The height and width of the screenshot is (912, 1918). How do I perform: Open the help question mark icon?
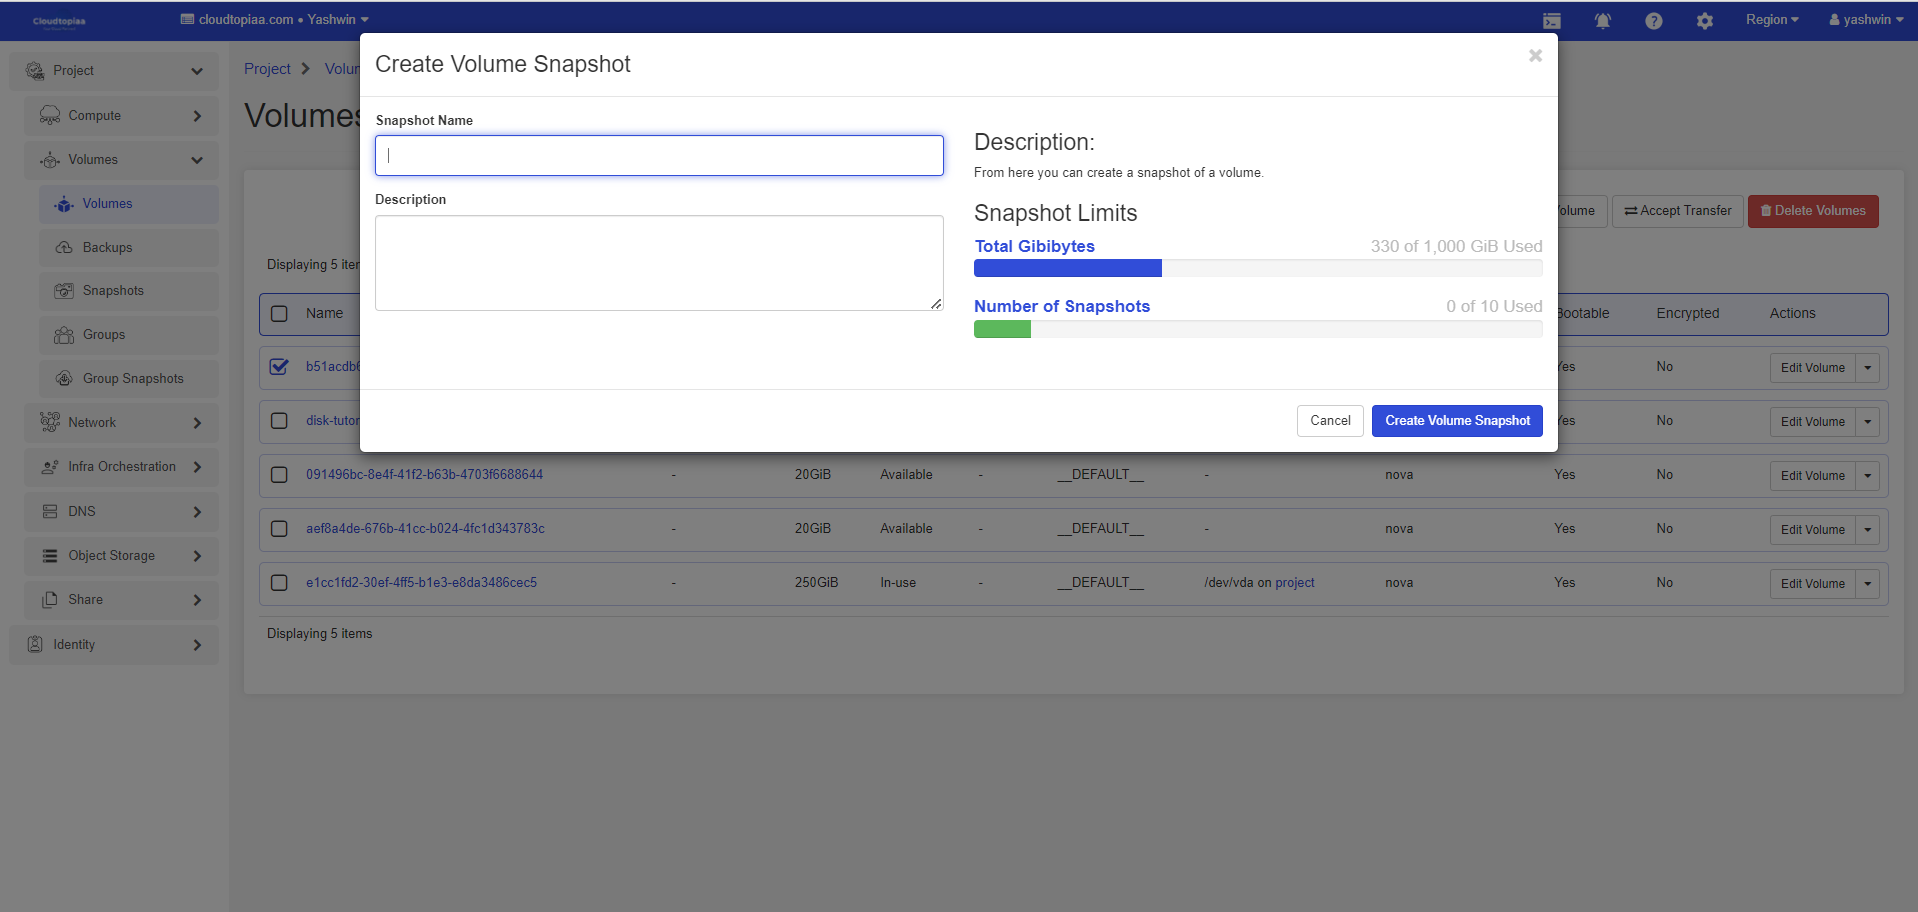1653,21
